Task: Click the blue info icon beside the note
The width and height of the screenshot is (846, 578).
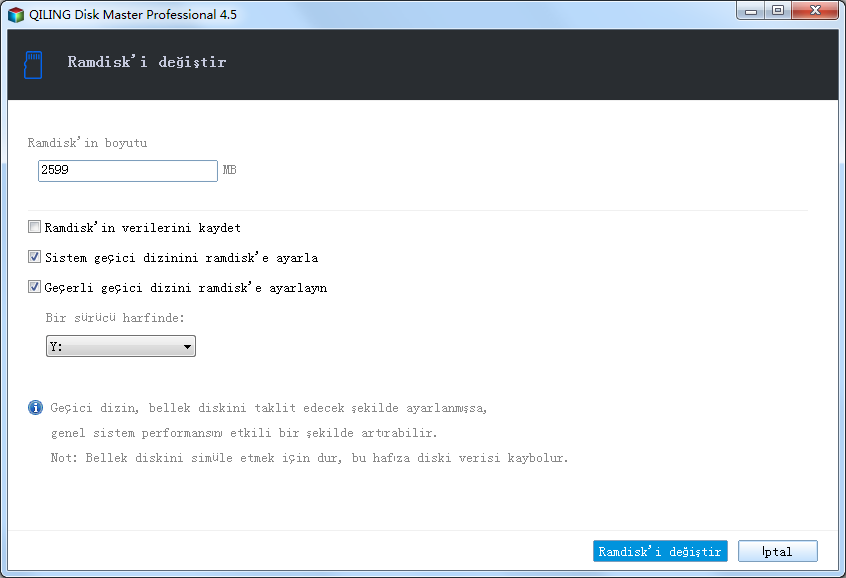Action: (35, 407)
